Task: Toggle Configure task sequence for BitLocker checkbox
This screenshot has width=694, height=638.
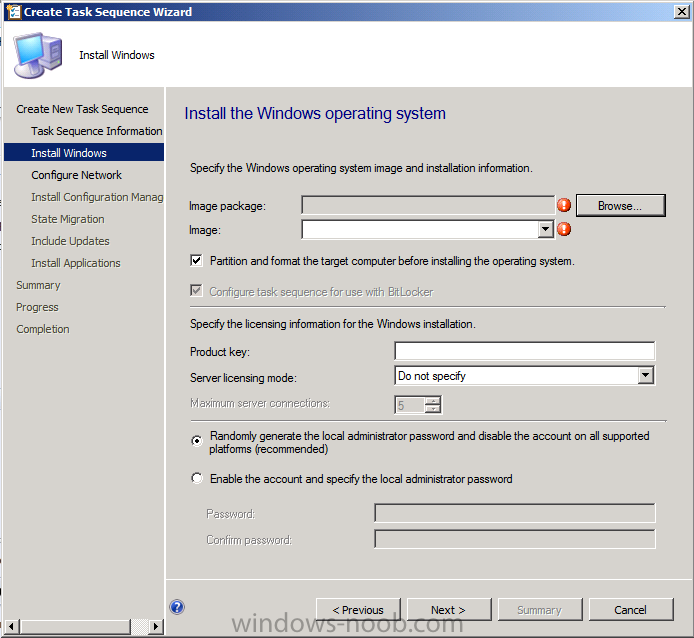Action: point(196,291)
